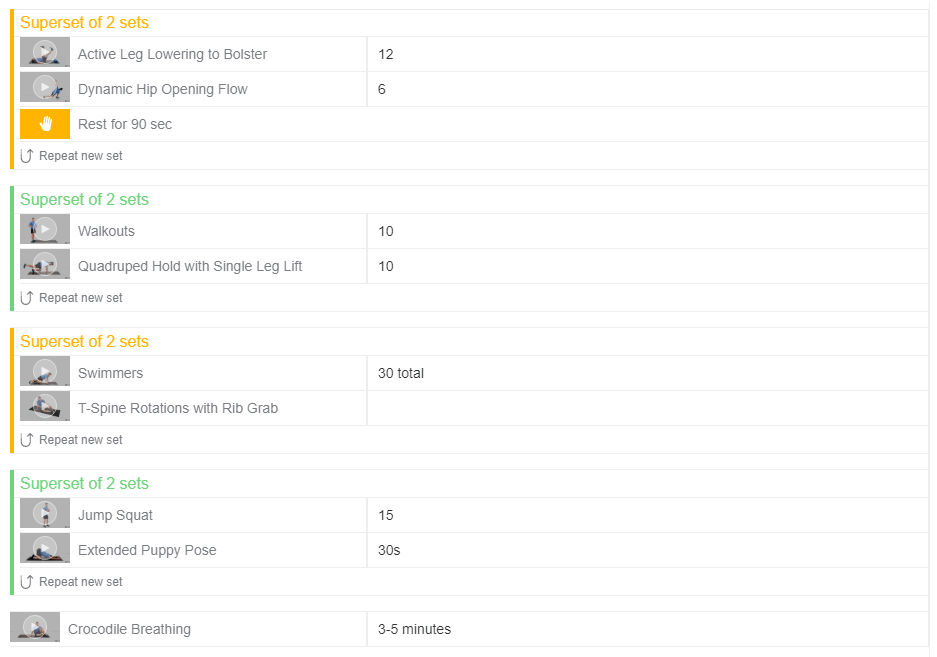Play the Active Leg Lowering to Bolster video

click(x=45, y=53)
